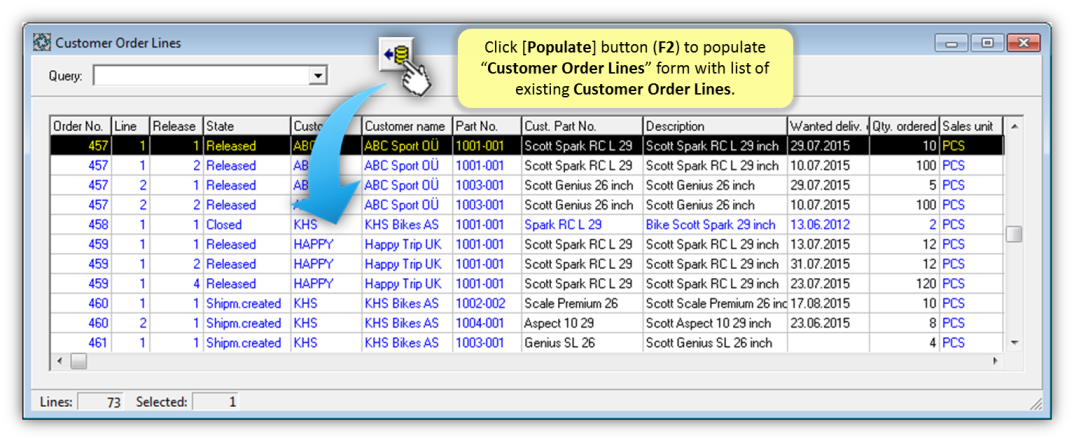Select the 'Spark RC L 29' cell of order 458

[582, 224]
